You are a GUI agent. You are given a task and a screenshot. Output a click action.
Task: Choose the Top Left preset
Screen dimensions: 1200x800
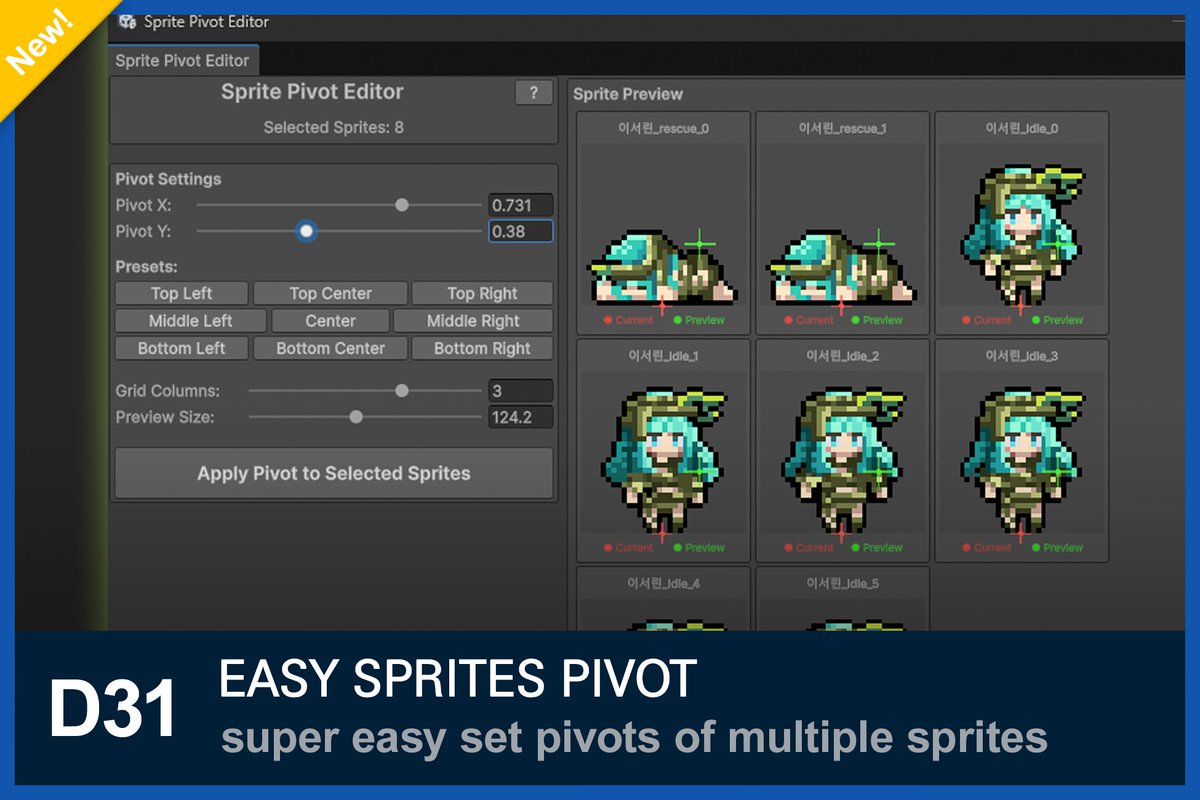[x=181, y=293]
